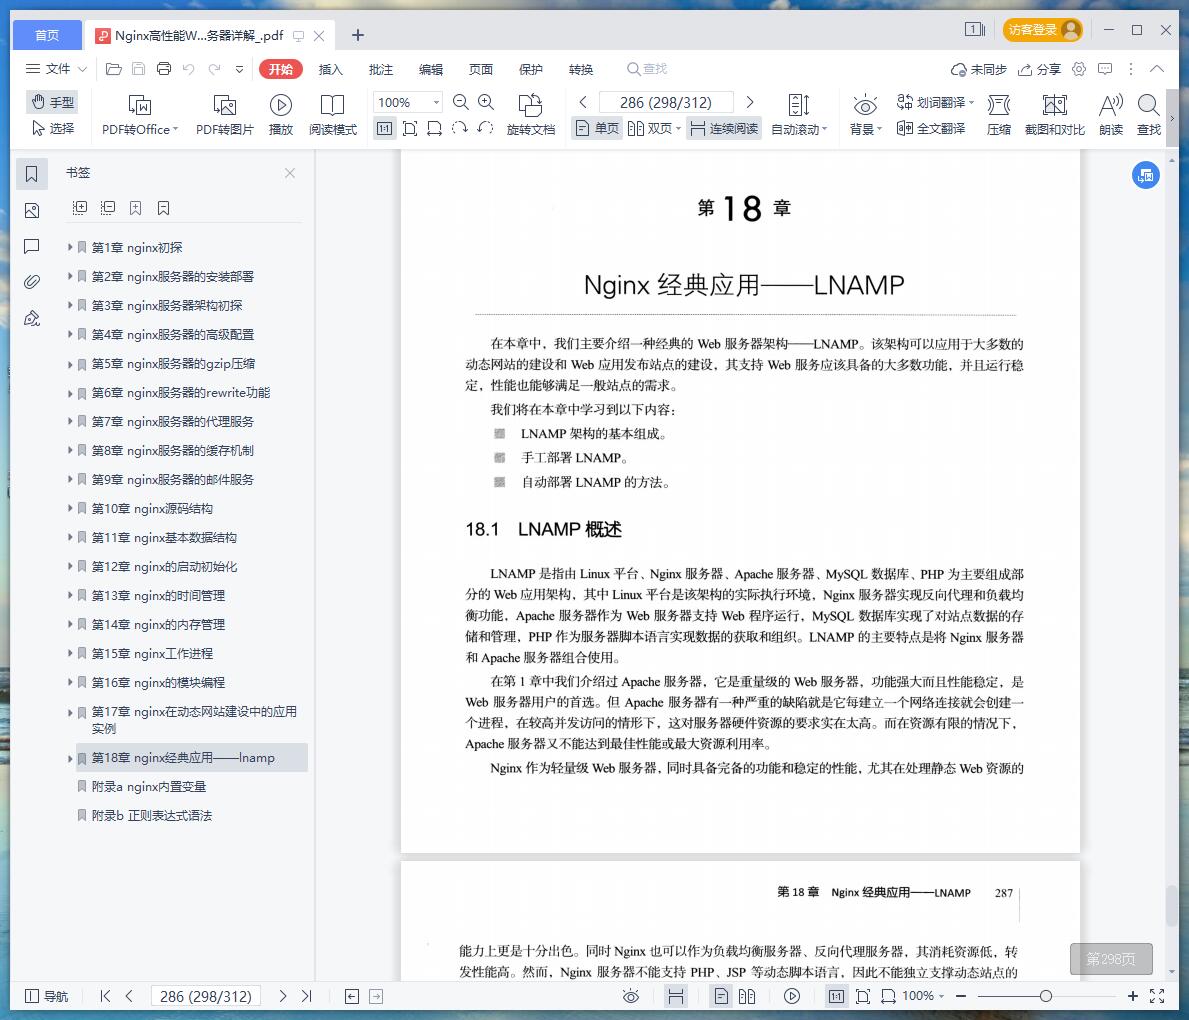Switch to 双页 double page view
Image resolution: width=1189 pixels, height=1020 pixels.
pos(654,128)
